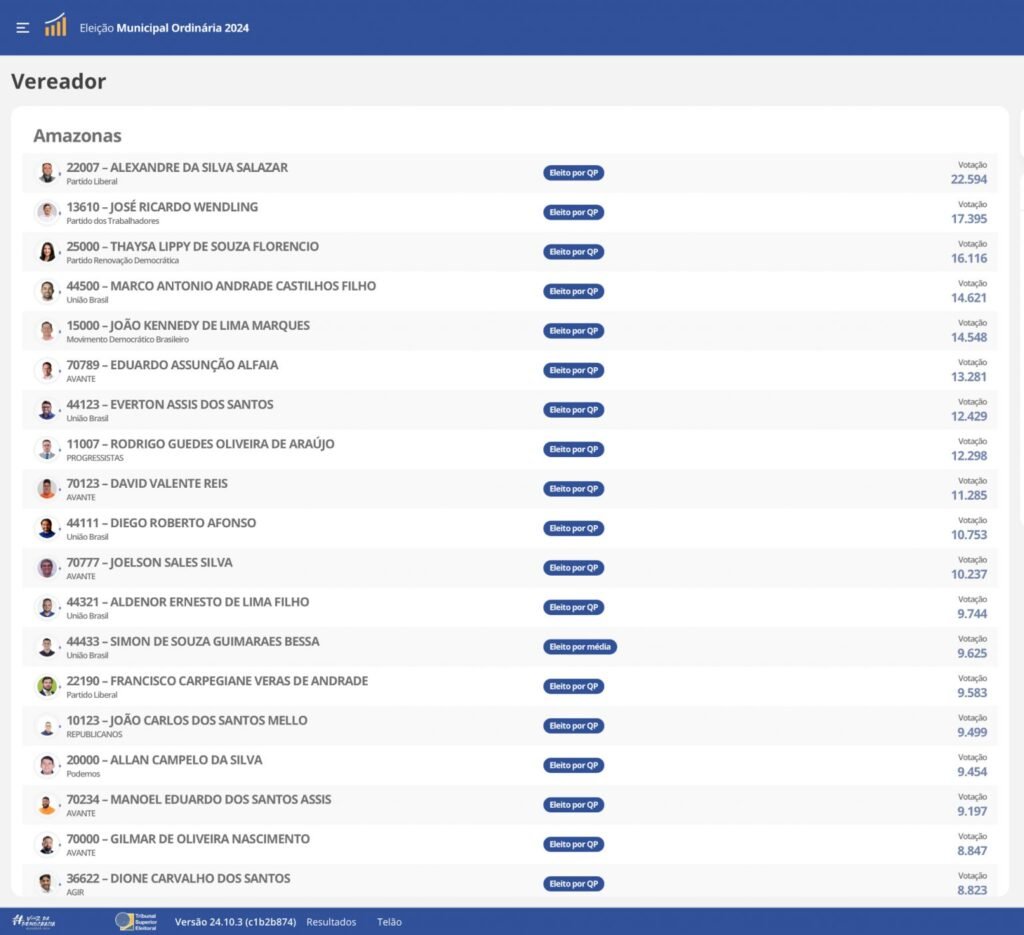
Task: Click Francisco Carpegiane Veras de Andrade's photo
Action: click(x=47, y=686)
